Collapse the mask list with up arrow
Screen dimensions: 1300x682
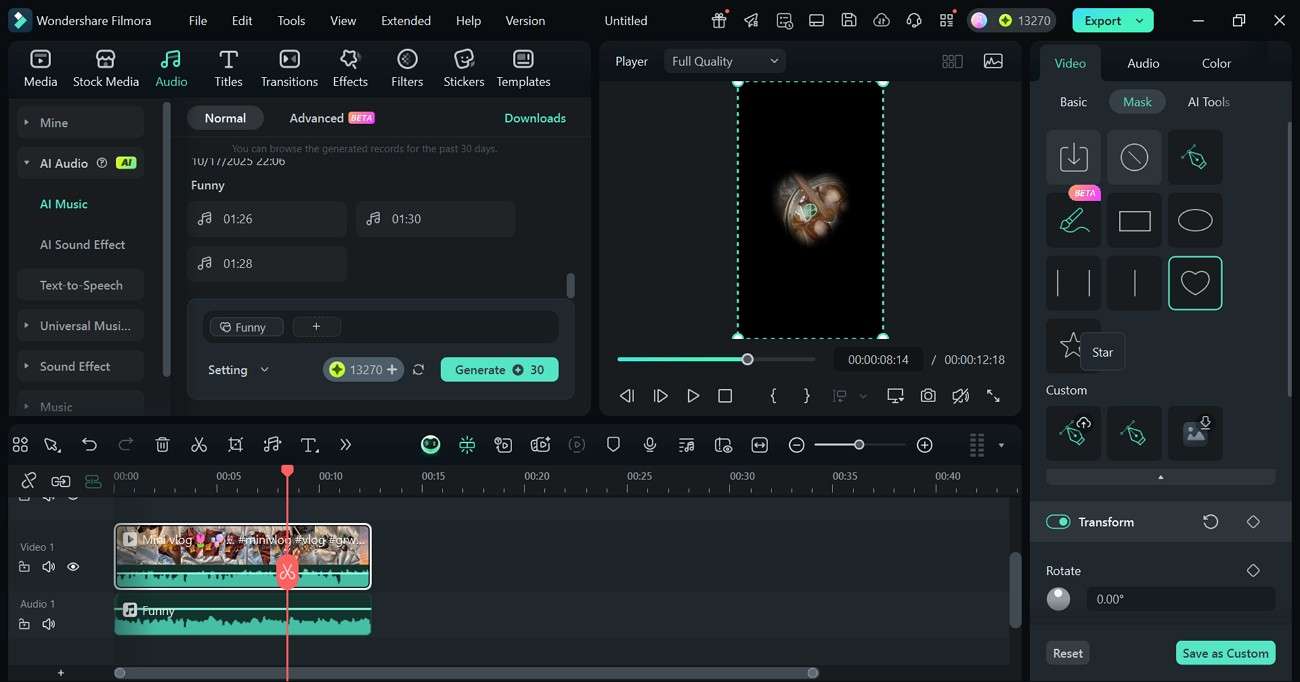tap(1160, 477)
